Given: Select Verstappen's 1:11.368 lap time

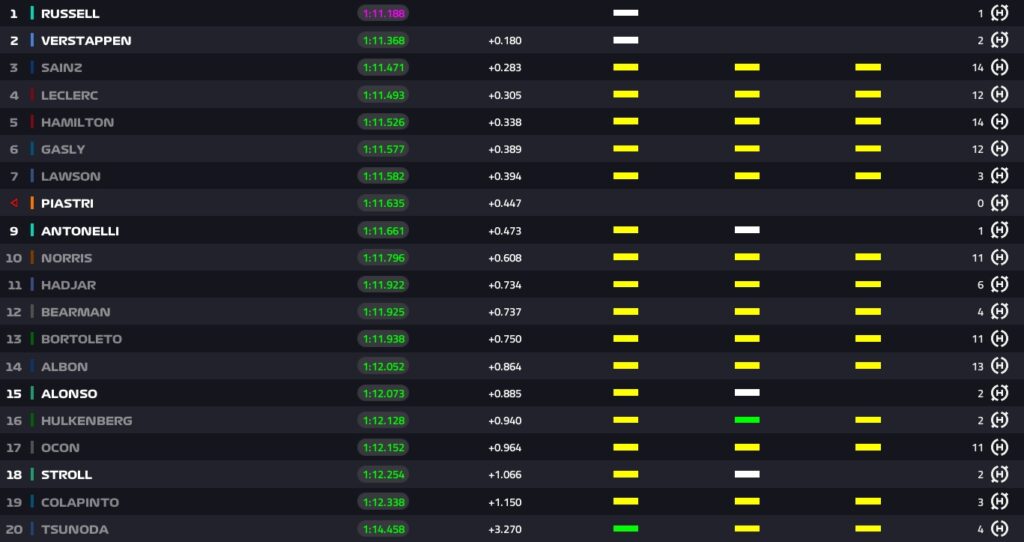Looking at the screenshot, I should pyautogui.click(x=383, y=41).
